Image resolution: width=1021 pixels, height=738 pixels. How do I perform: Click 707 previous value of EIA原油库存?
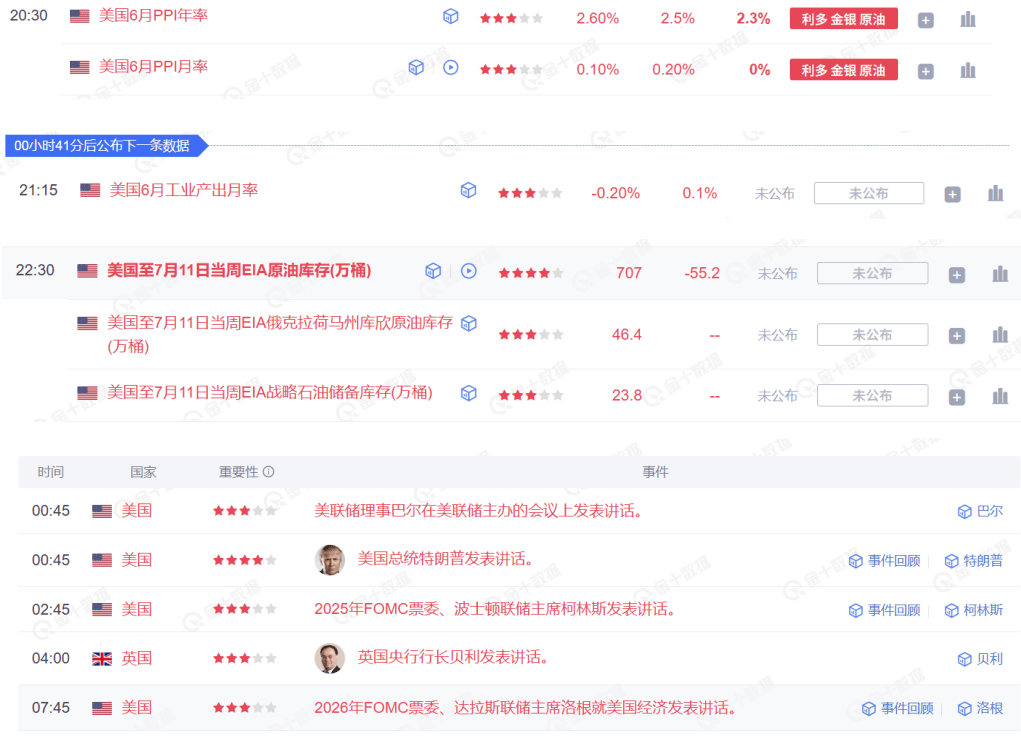(629, 273)
